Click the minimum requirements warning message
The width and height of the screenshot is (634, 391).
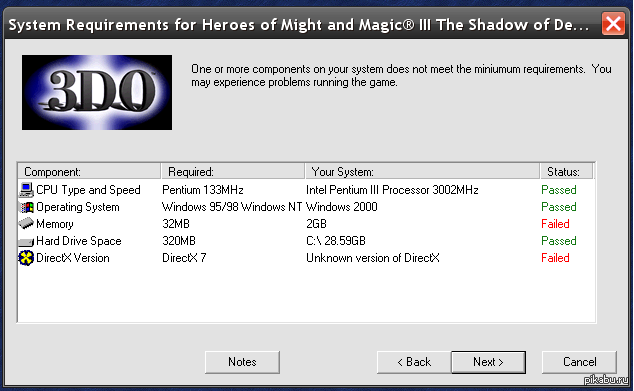[x=401, y=76]
